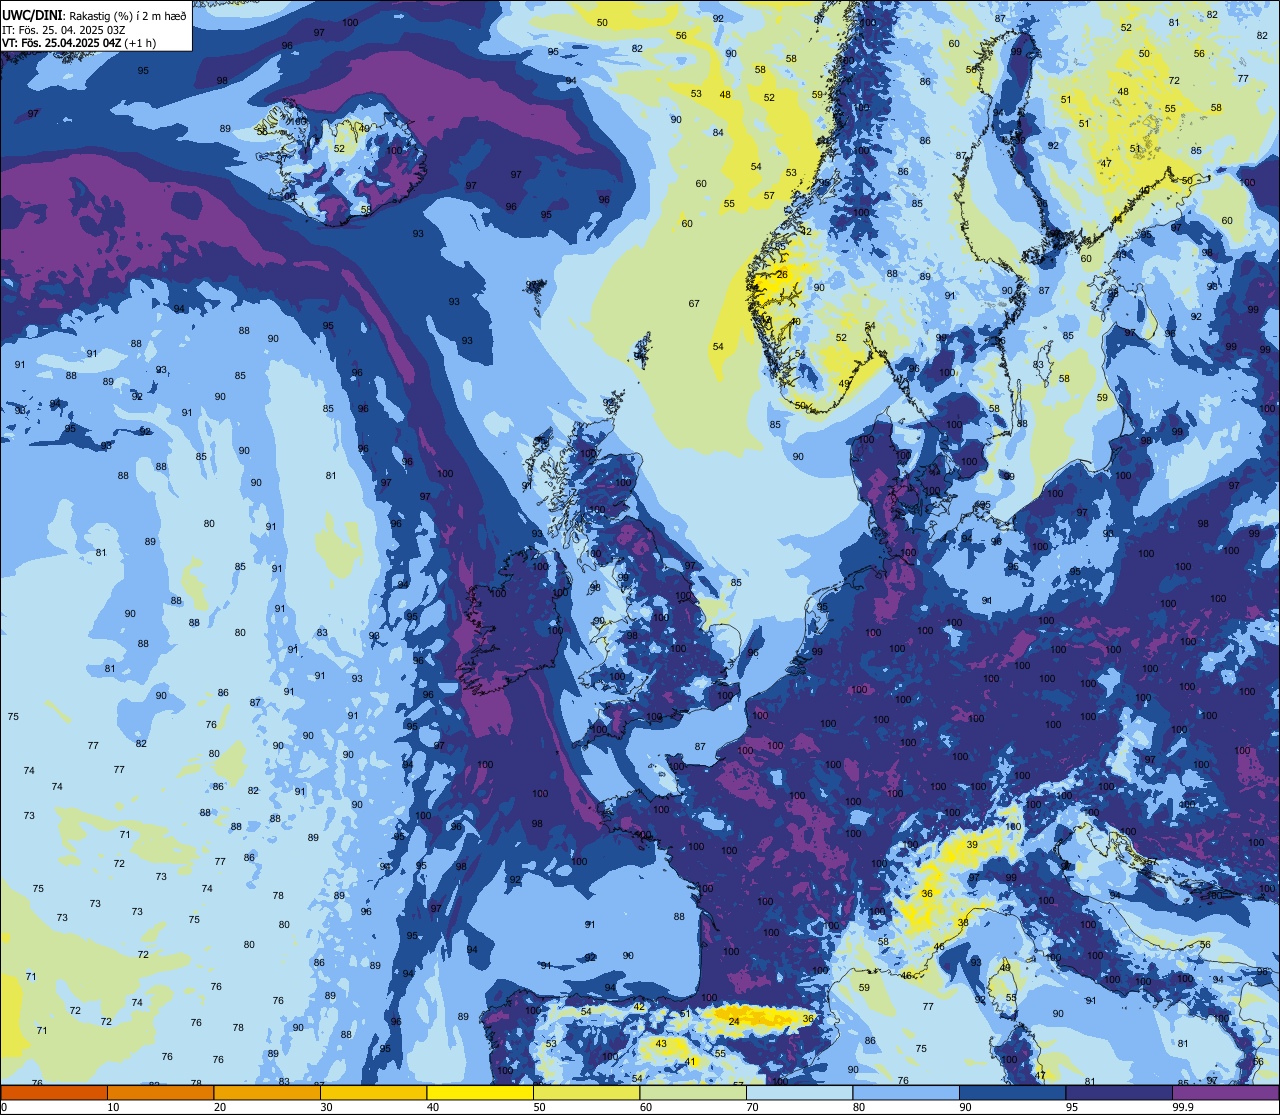1280x1115 pixels.
Task: Click the '50' legend scale label
Action: point(539,1107)
